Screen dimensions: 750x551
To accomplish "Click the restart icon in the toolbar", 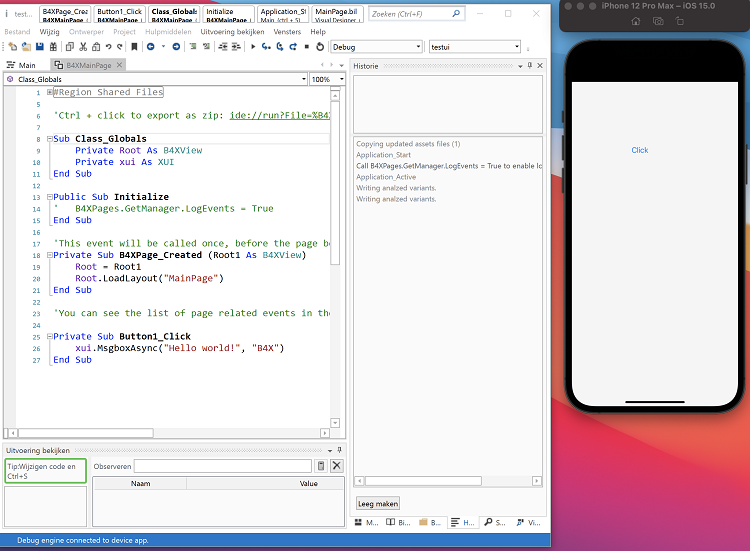I will pyautogui.click(x=319, y=47).
